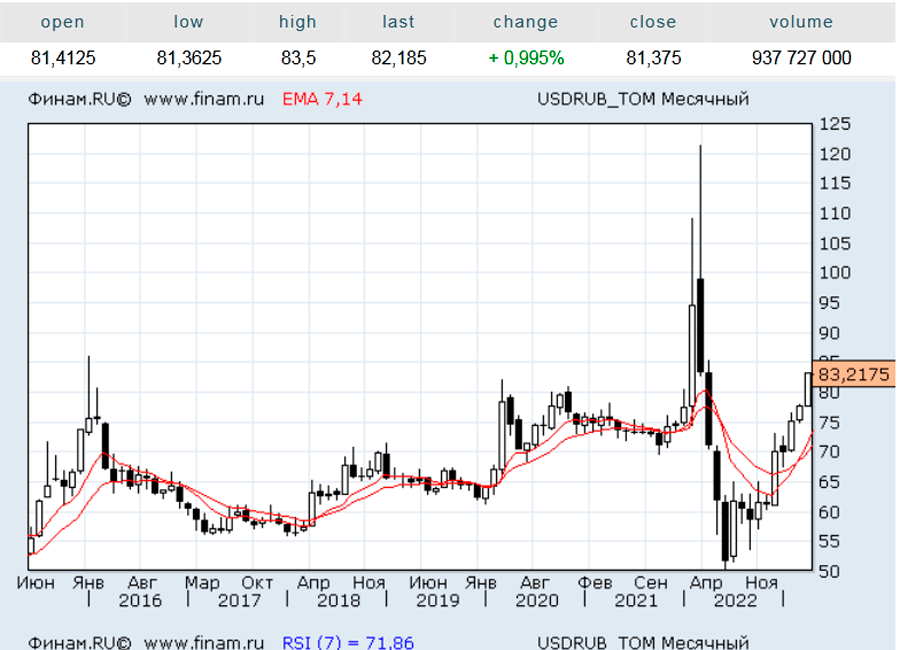Open www.finam.ru link above the price chart
Viewport: 900px width, 650px height.
(x=204, y=99)
